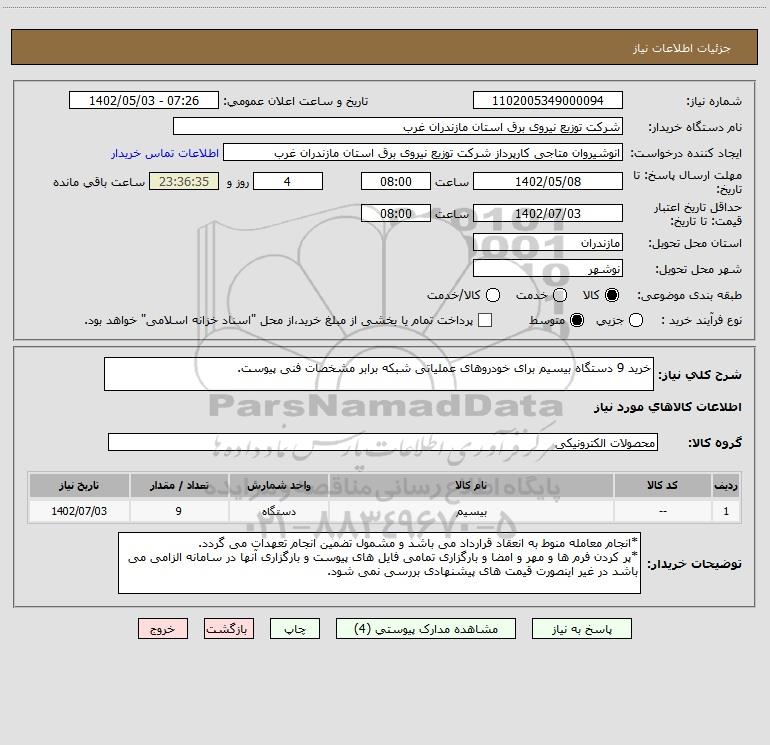770x745 pixels.
Task: Click the تاریخ نیاز column header
Action: click(x=79, y=485)
